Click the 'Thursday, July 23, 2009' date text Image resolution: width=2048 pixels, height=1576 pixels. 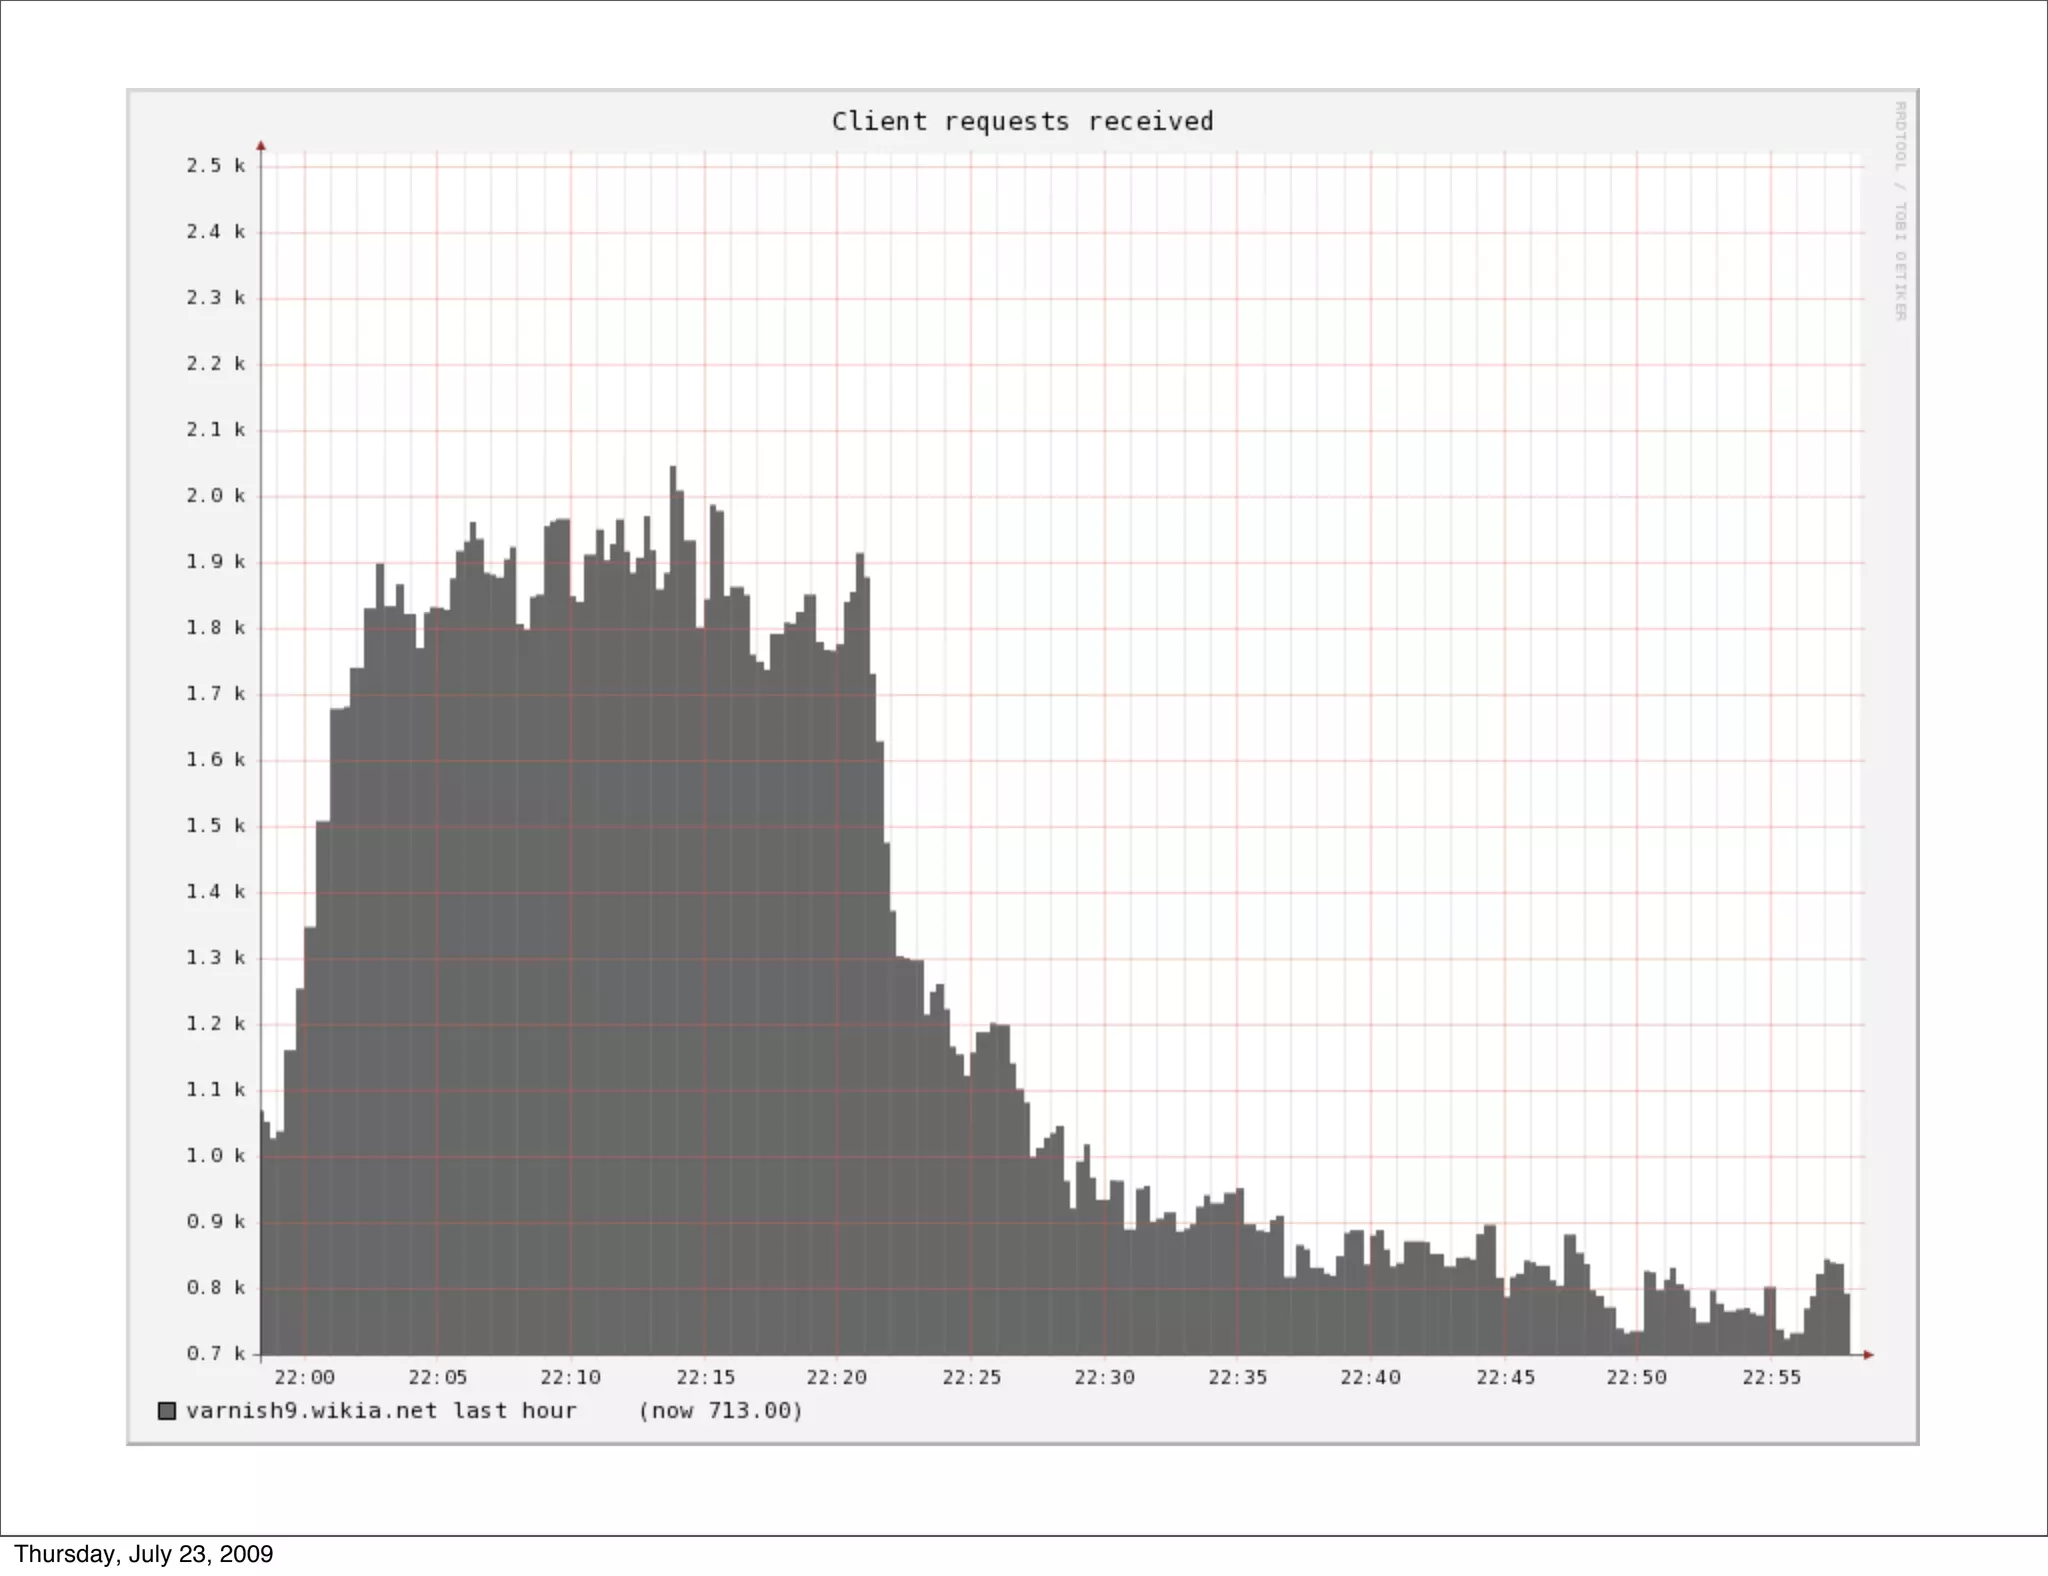[x=143, y=1554]
